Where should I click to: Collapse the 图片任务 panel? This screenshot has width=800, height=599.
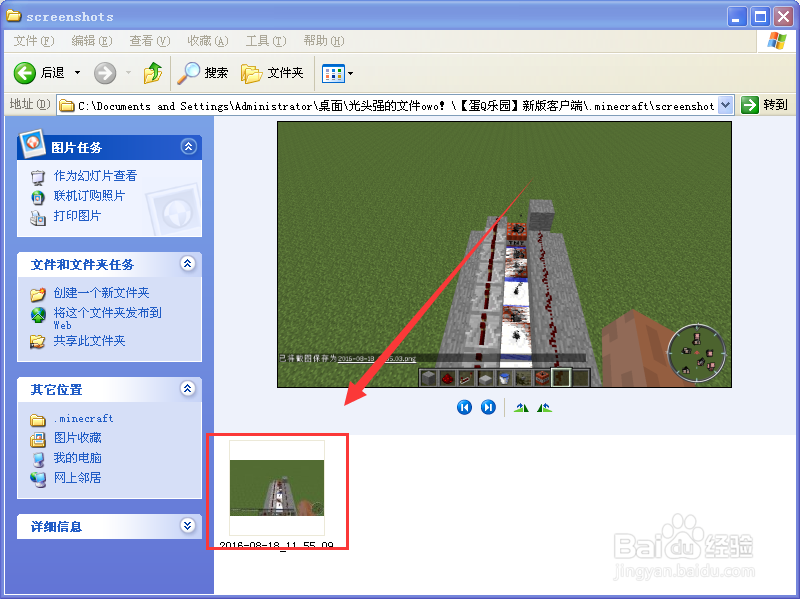[188, 147]
